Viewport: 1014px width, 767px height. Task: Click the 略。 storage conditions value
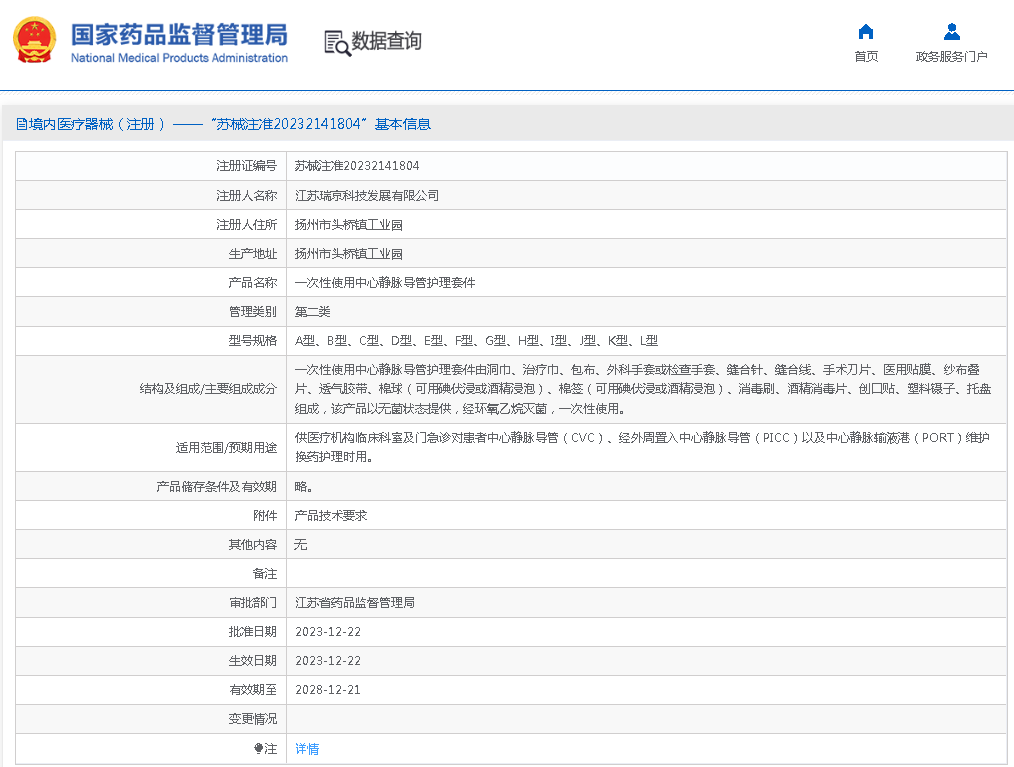click(303, 486)
